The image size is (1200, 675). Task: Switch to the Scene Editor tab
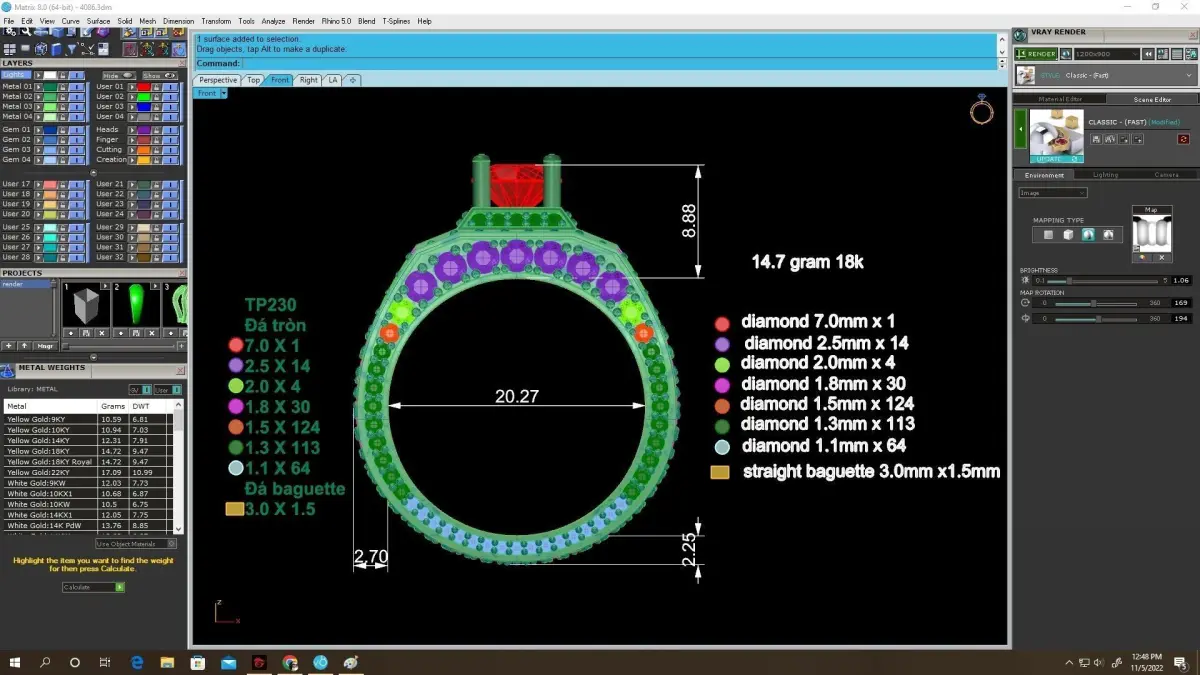pos(1152,99)
